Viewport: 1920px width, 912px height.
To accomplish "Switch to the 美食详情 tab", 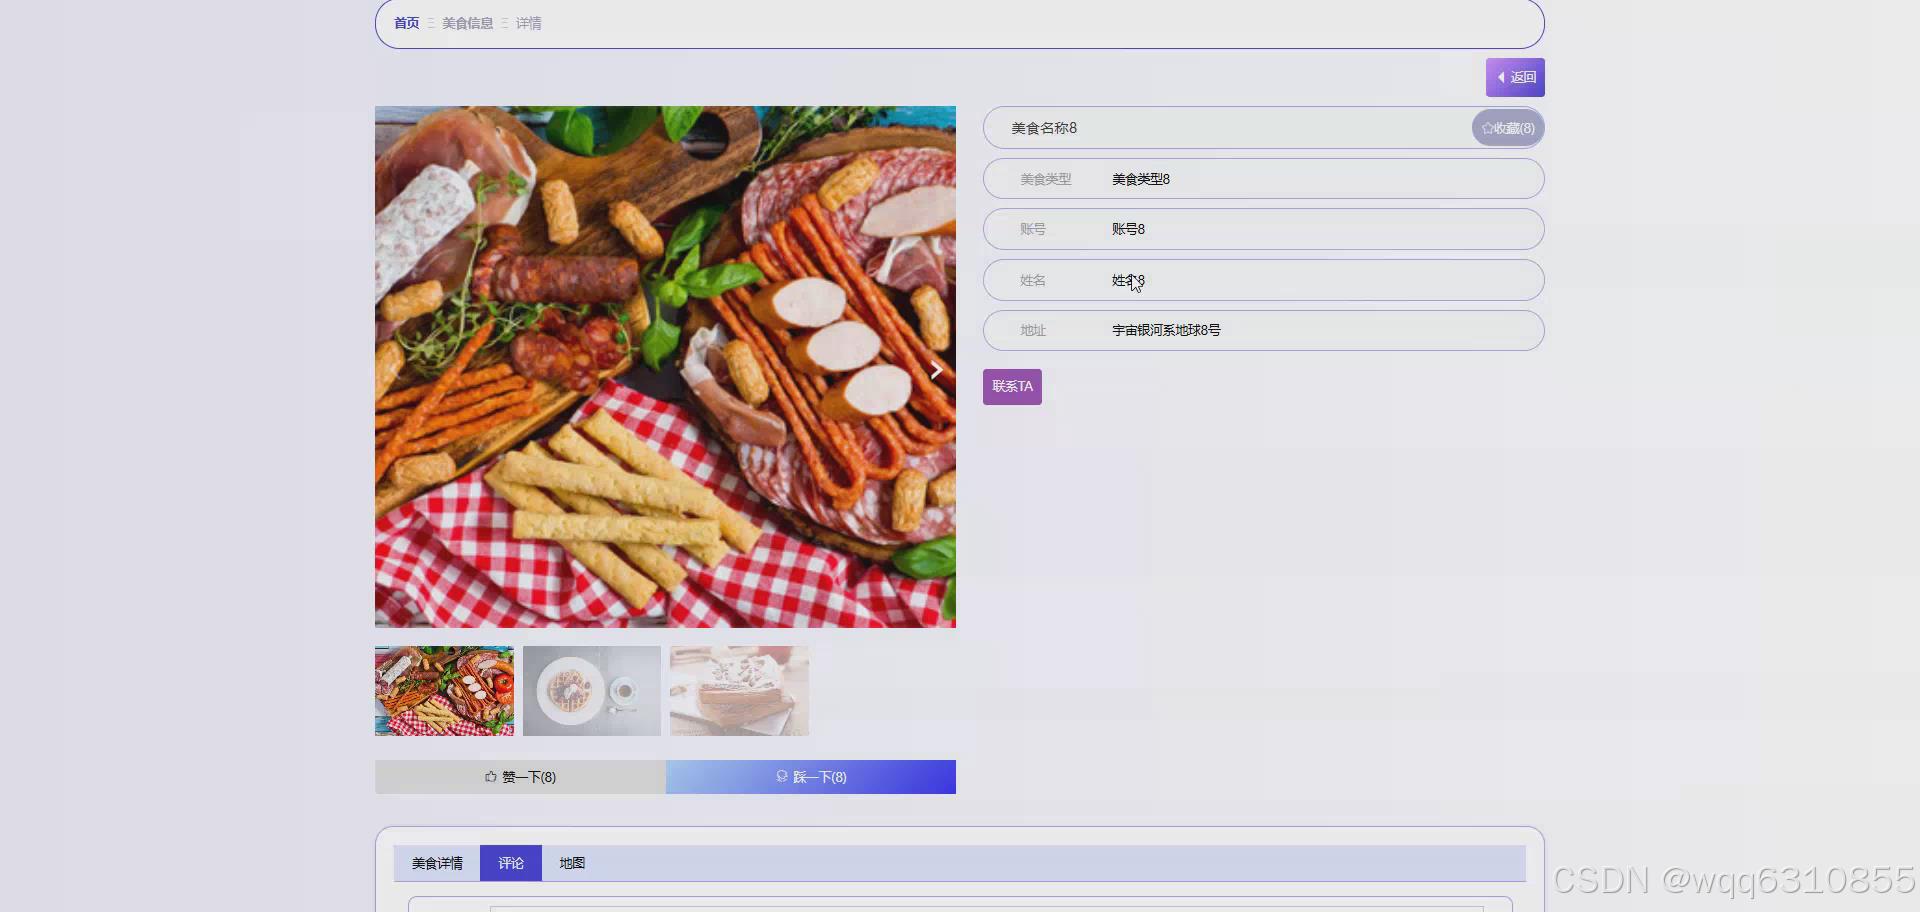I will pyautogui.click(x=437, y=863).
